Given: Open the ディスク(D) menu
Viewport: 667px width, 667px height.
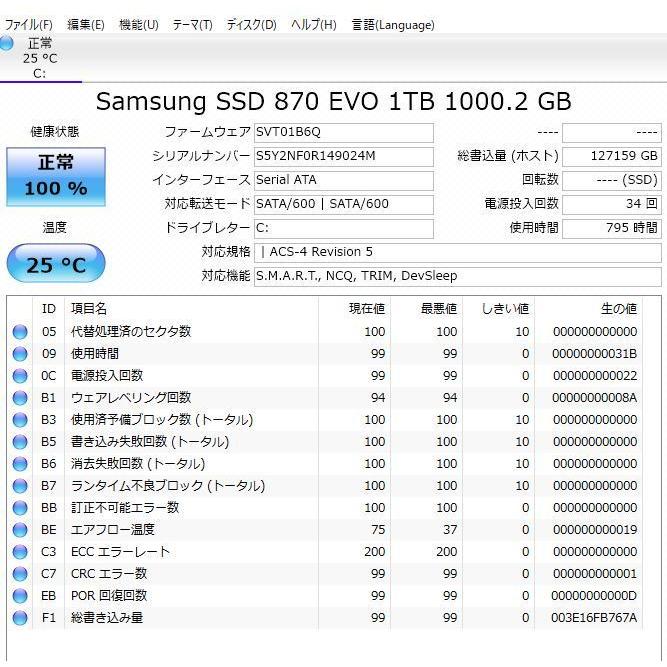Looking at the screenshot, I should 251,25.
